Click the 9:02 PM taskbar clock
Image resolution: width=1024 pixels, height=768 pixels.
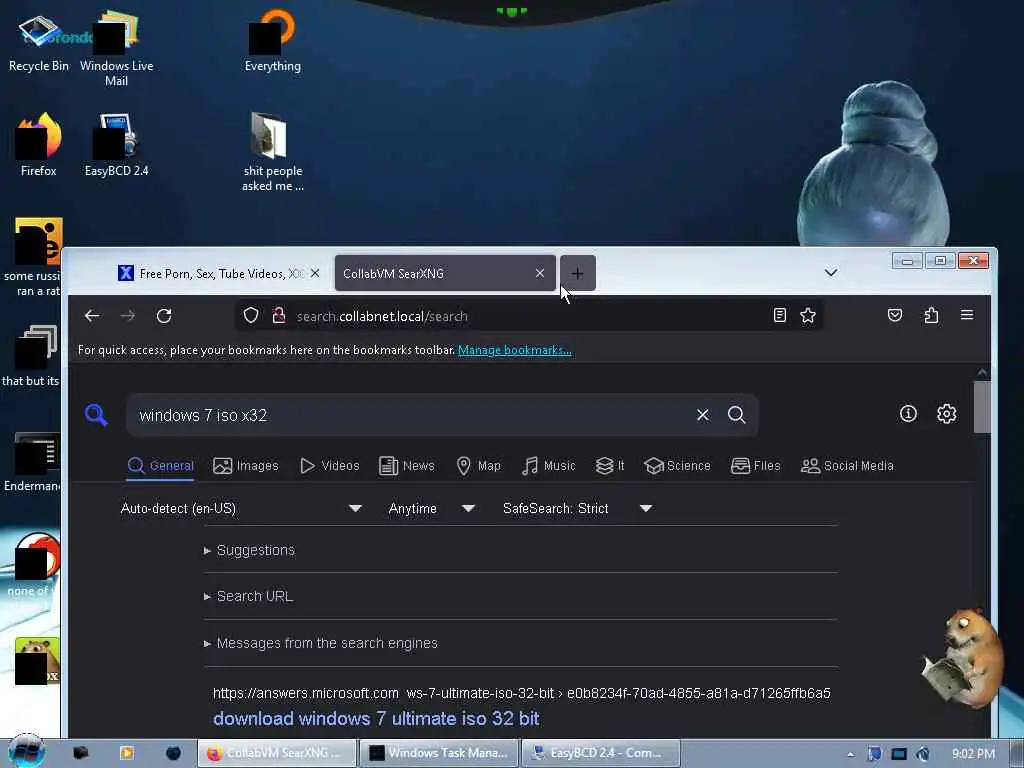click(973, 754)
